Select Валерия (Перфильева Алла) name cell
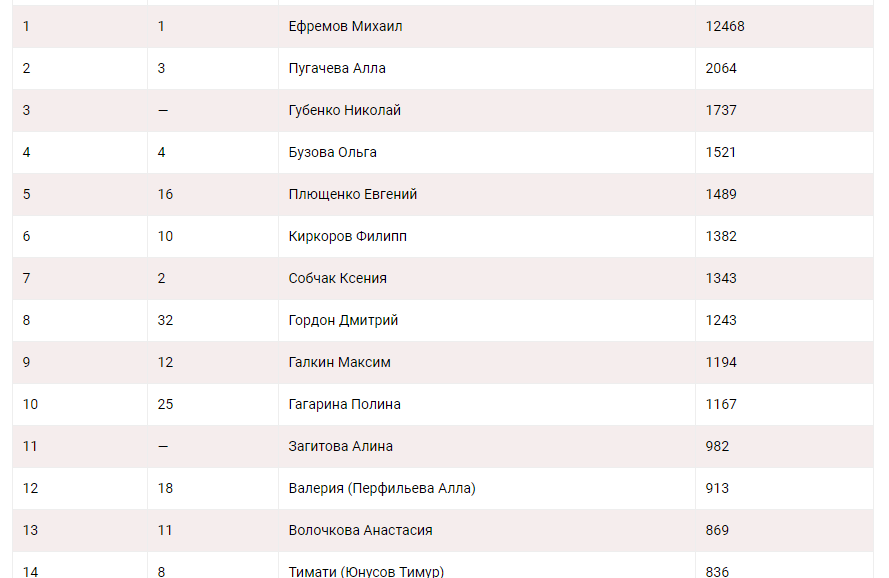This screenshot has height=578, width=889. [x=381, y=488]
